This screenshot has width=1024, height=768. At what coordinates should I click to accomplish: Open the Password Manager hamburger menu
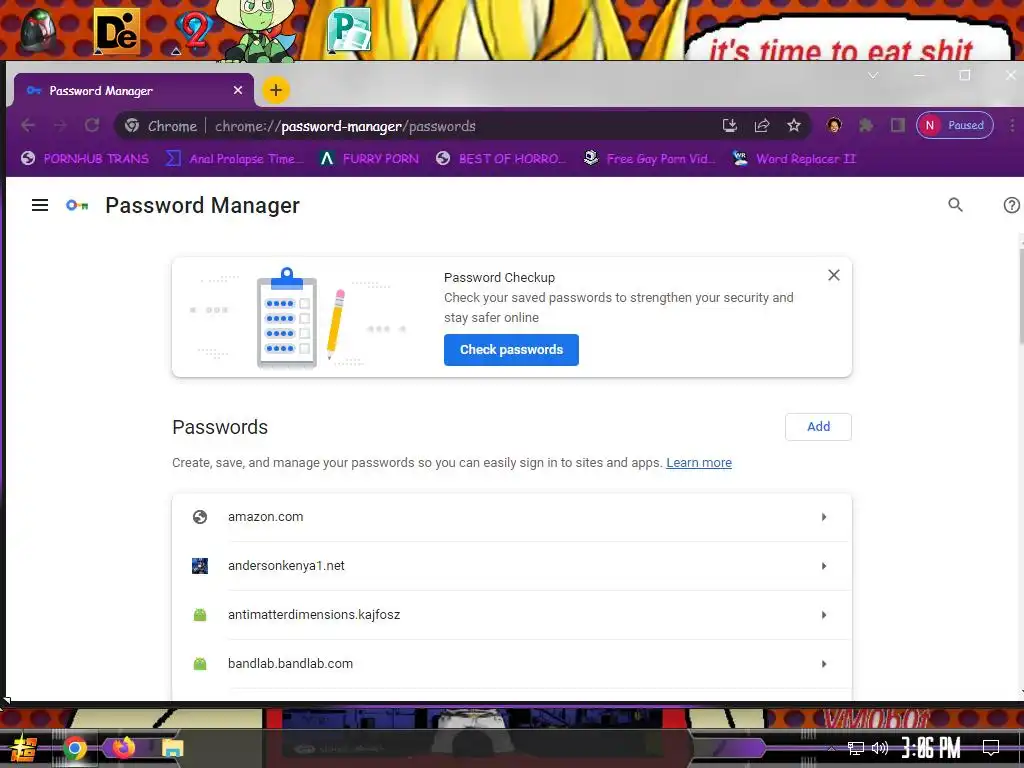40,205
